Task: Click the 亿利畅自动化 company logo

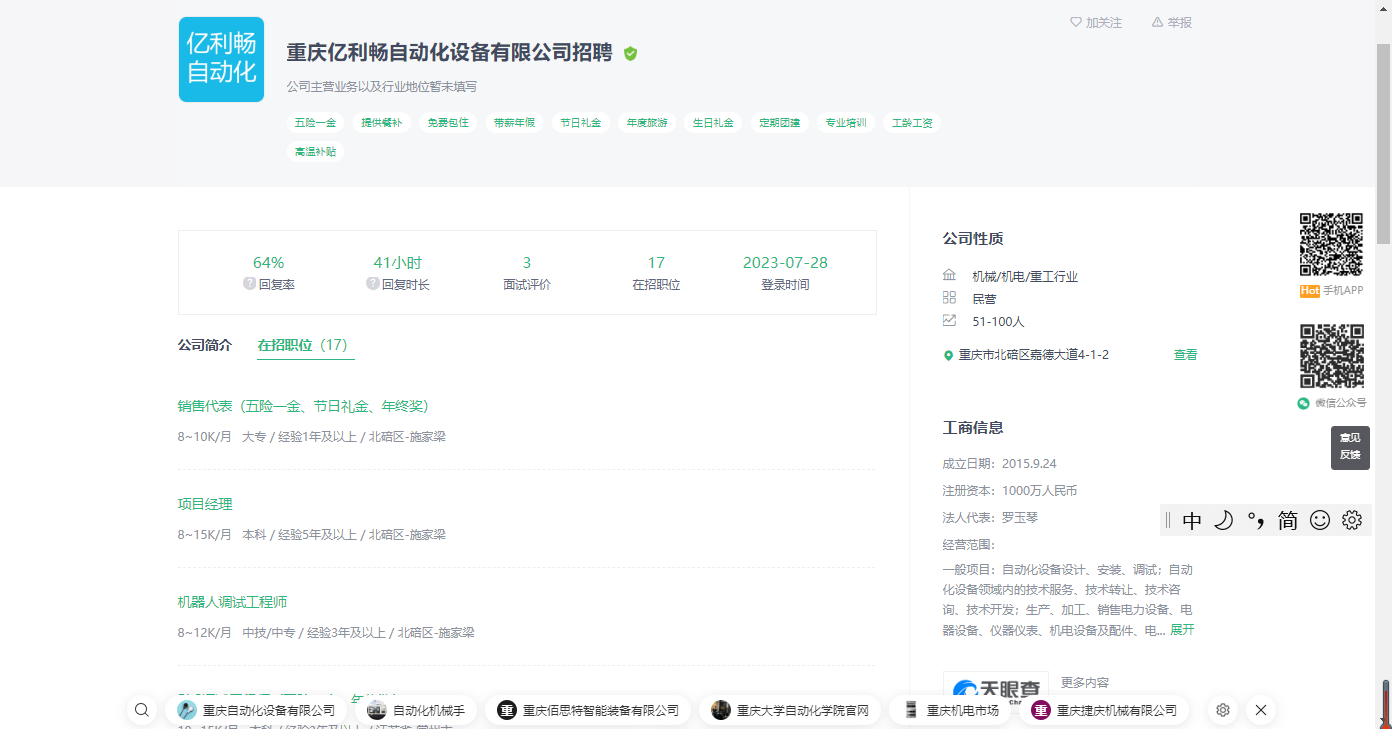Action: pos(221,59)
